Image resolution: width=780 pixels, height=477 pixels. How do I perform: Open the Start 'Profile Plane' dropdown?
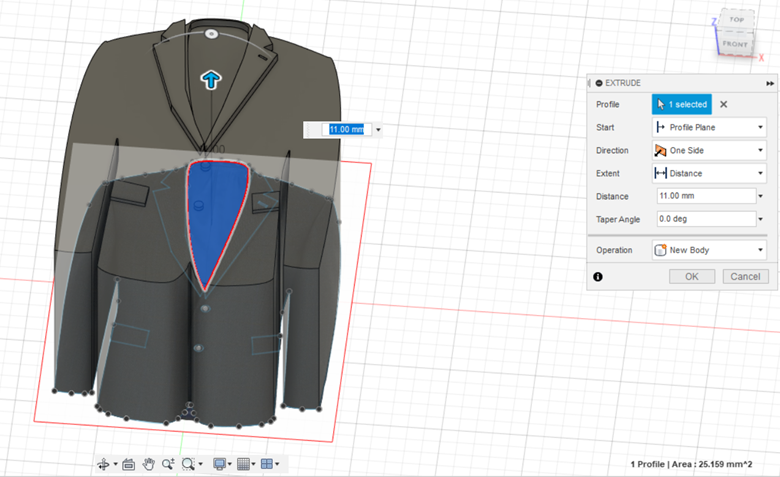pos(709,127)
